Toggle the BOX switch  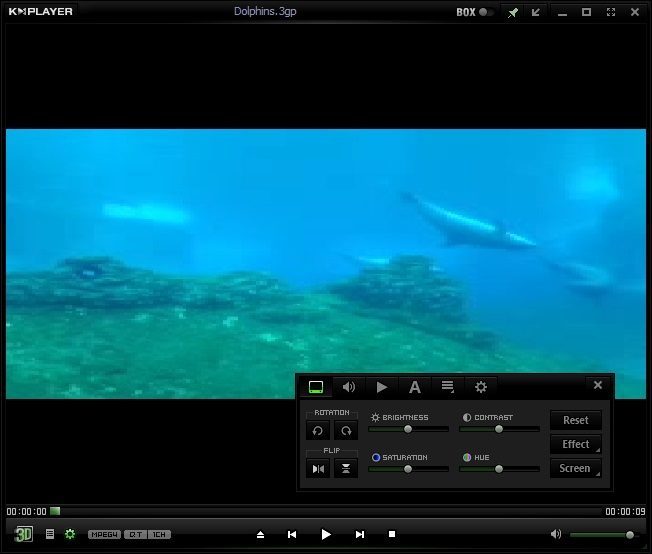tap(486, 12)
